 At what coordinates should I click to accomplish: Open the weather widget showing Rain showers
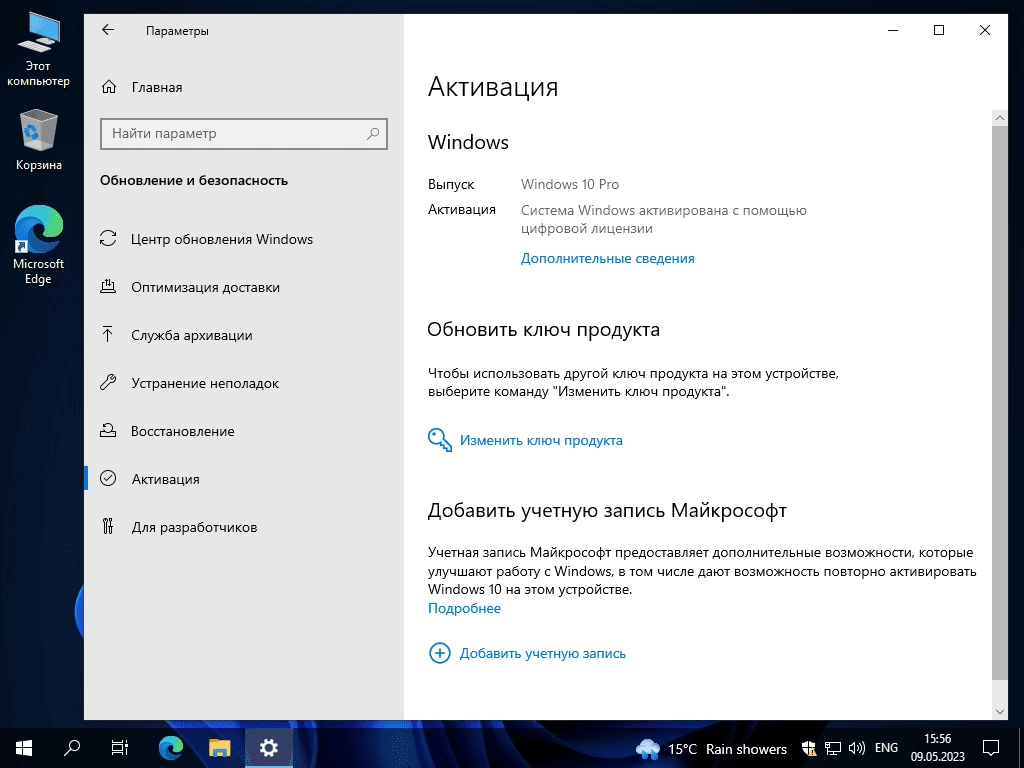711,748
